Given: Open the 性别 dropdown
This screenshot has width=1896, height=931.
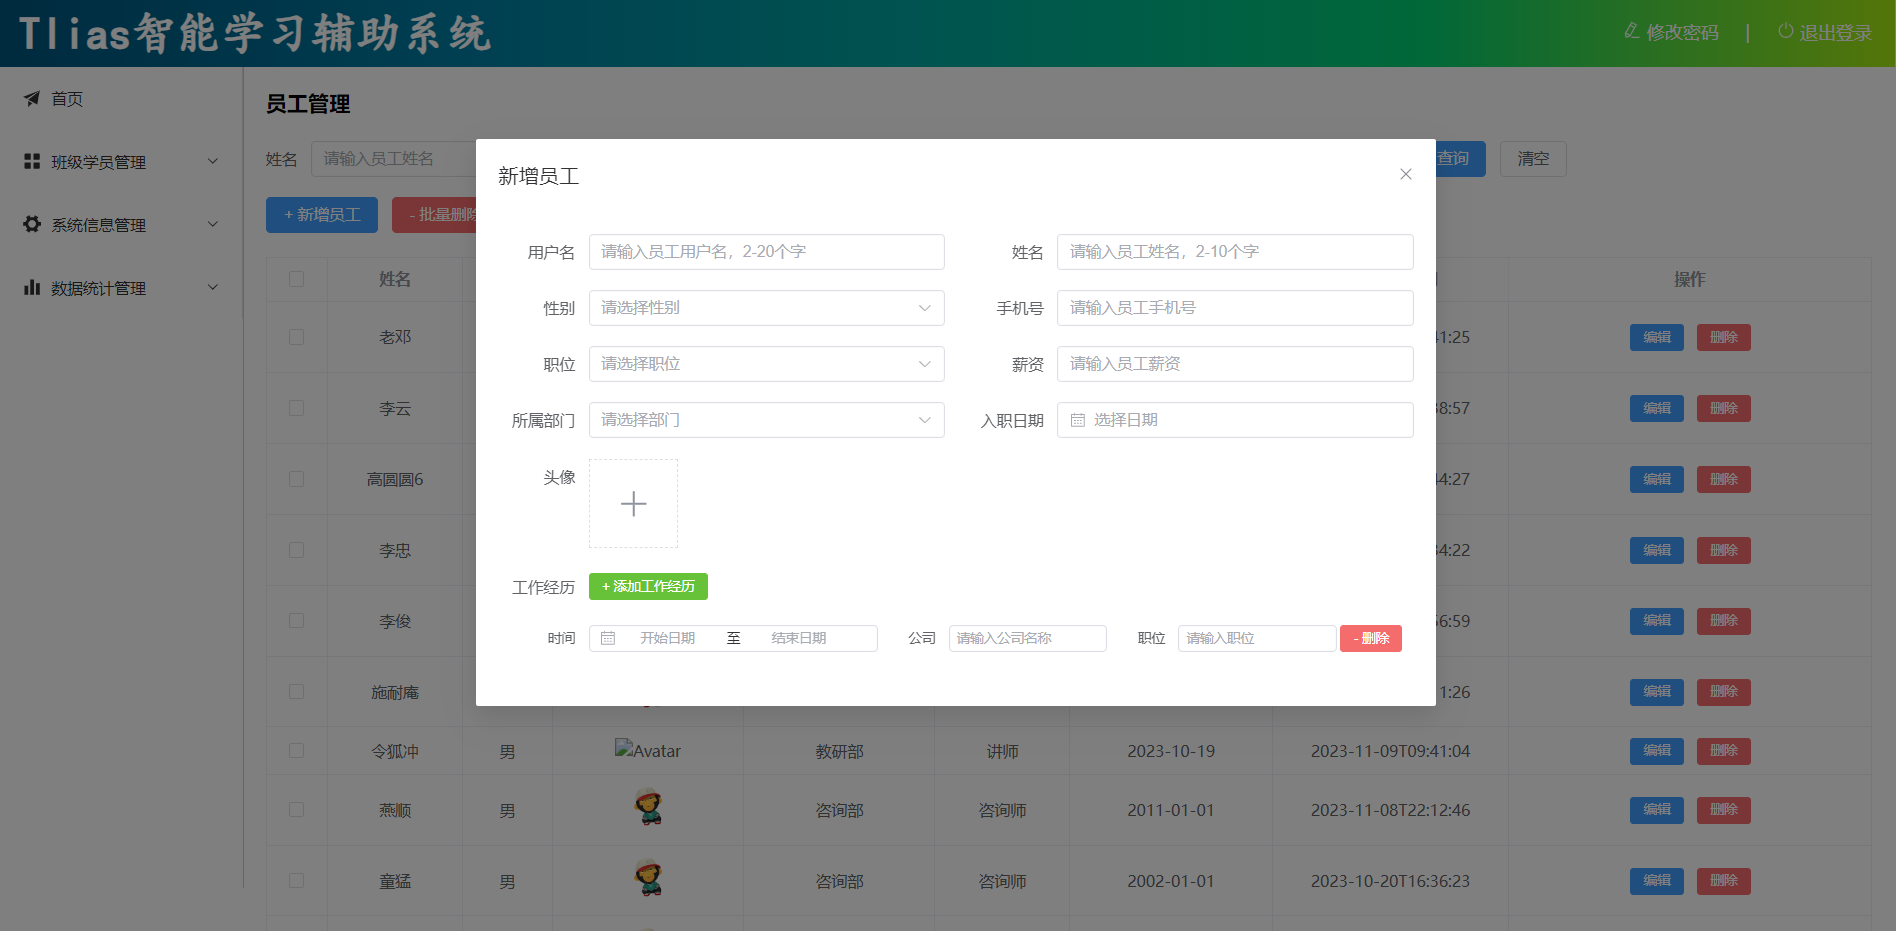Looking at the screenshot, I should [x=766, y=308].
